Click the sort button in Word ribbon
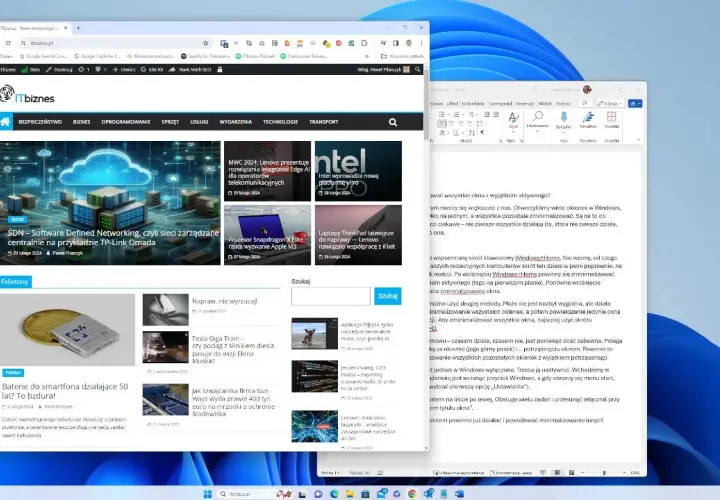The height and width of the screenshot is (500, 720). point(472,133)
